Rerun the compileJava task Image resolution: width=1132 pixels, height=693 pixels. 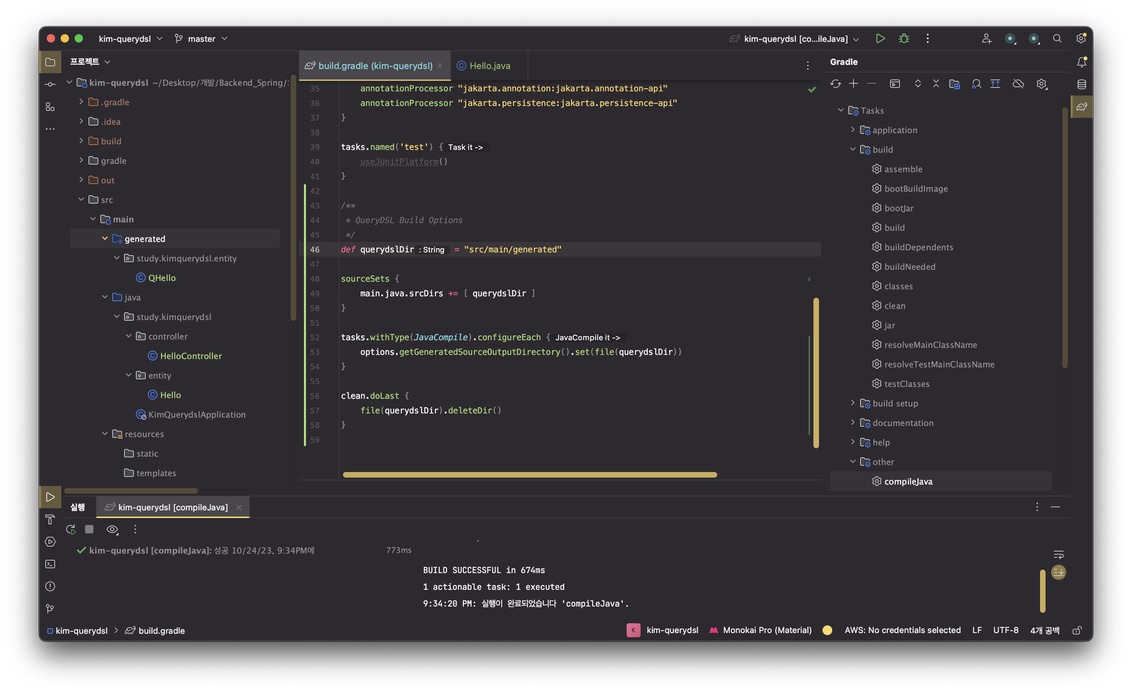[71, 529]
